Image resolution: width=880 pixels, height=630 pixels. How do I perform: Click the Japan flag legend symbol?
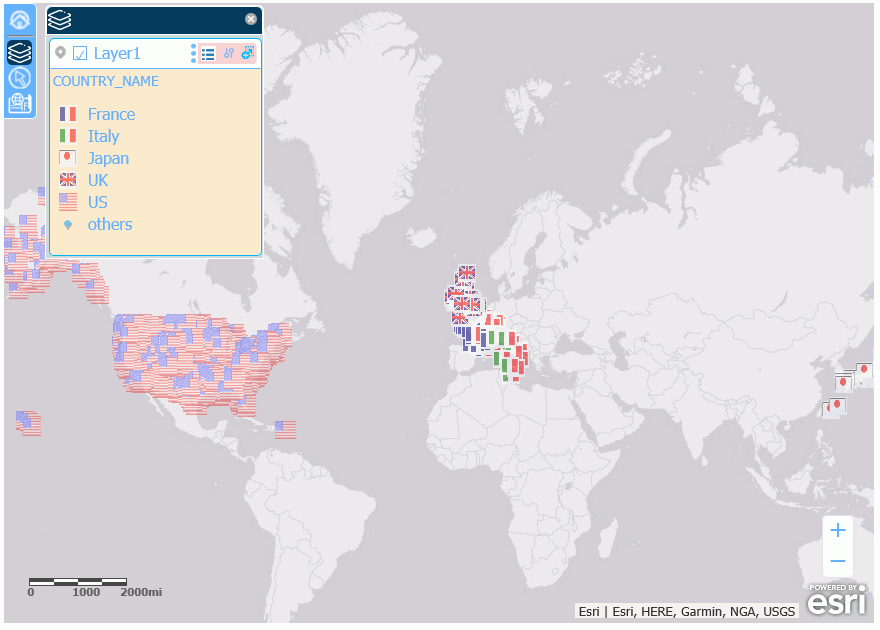click(x=67, y=158)
